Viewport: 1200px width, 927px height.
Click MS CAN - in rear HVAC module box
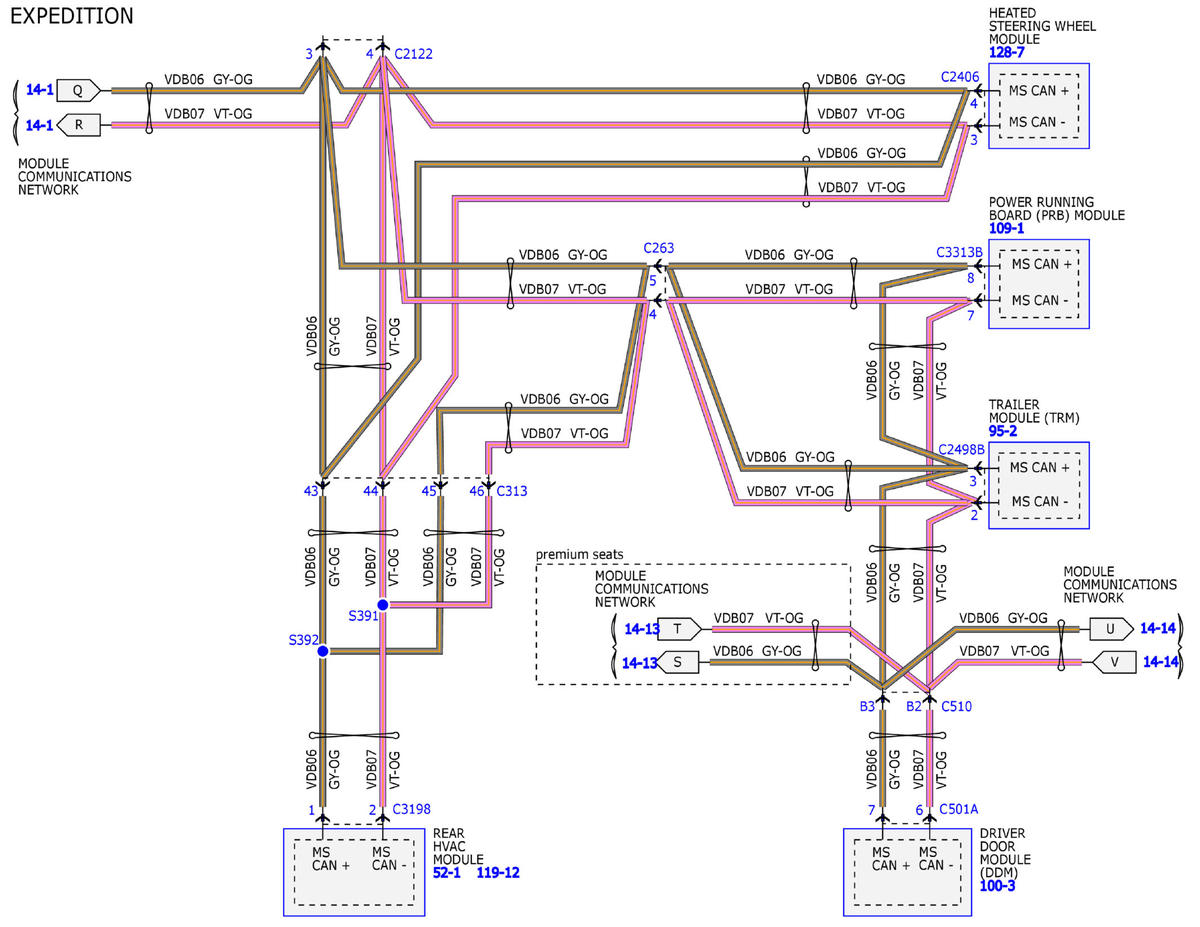389,859
